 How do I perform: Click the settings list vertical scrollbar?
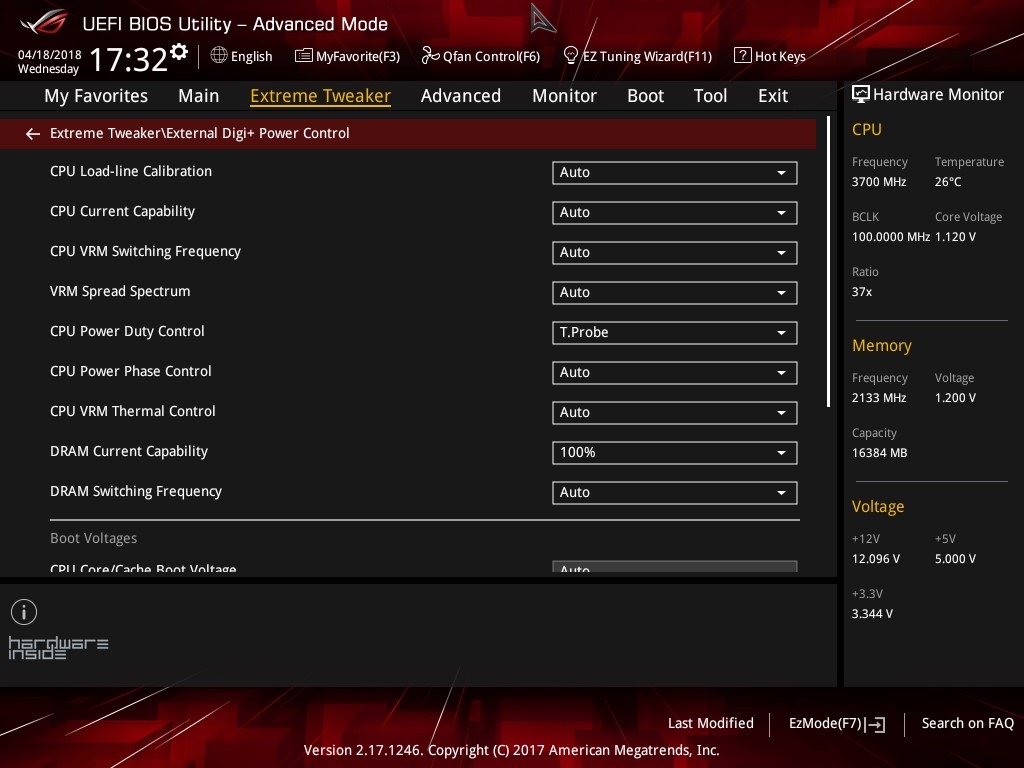829,261
